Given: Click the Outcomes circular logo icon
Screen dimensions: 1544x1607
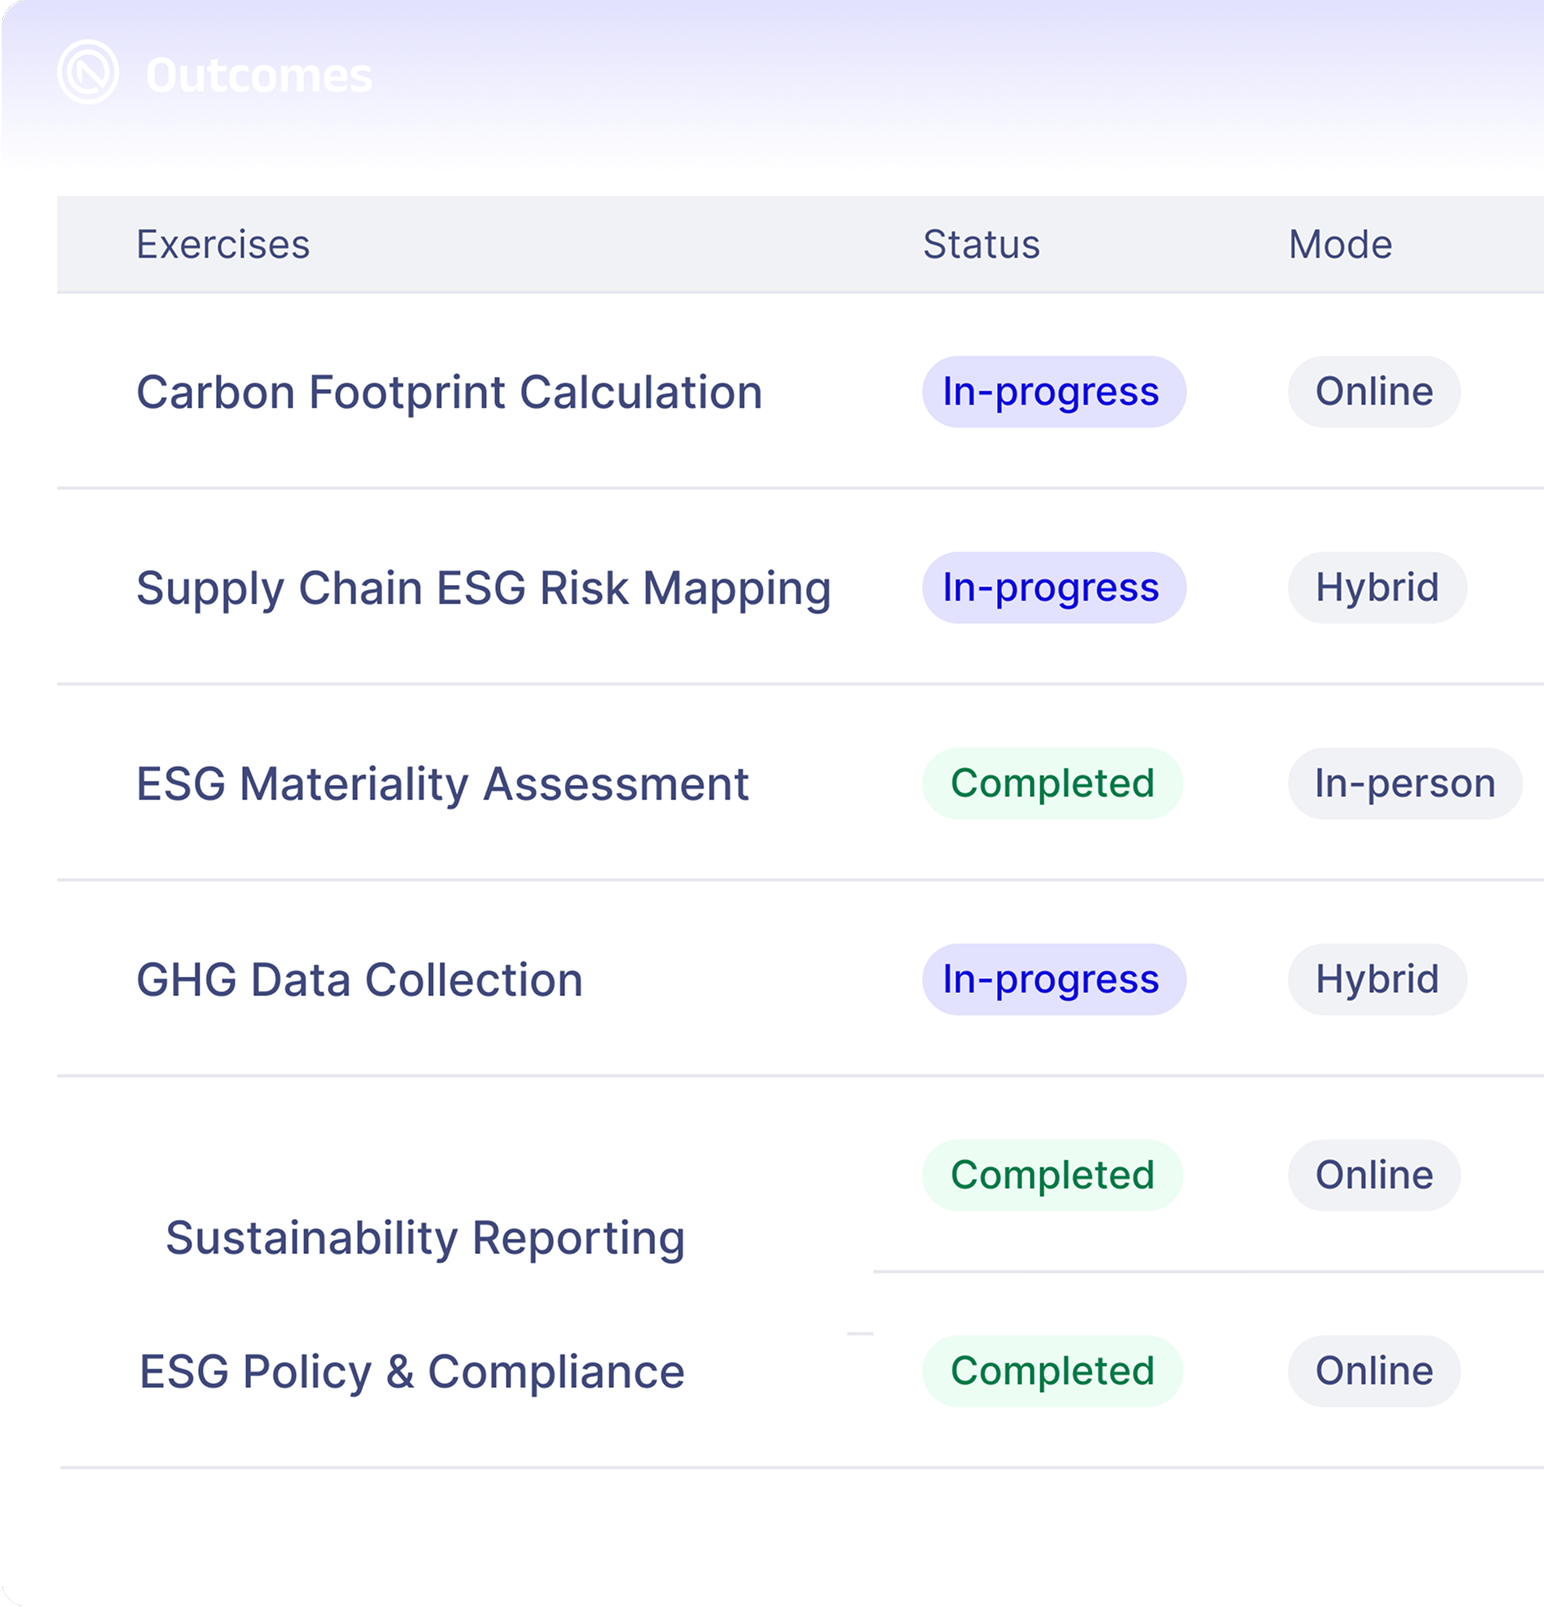Looking at the screenshot, I should (88, 72).
